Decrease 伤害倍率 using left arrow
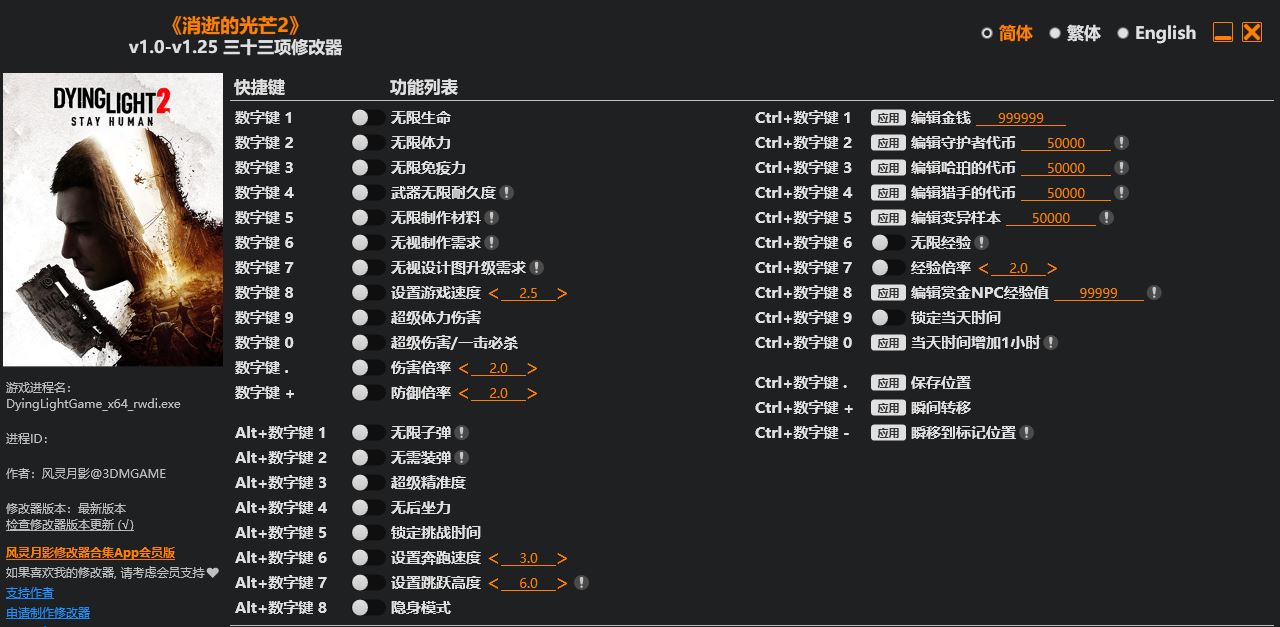The width and height of the screenshot is (1280, 627). (x=464, y=369)
